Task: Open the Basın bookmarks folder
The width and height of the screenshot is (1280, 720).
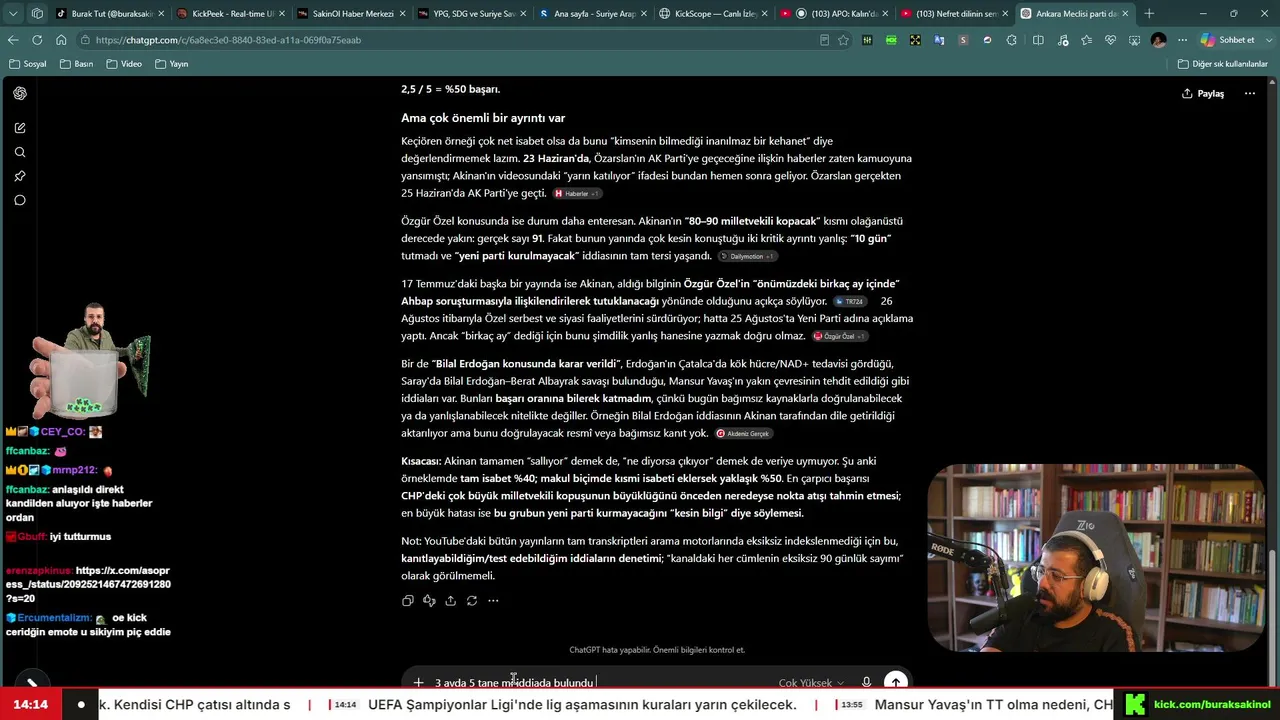Action: (77, 64)
